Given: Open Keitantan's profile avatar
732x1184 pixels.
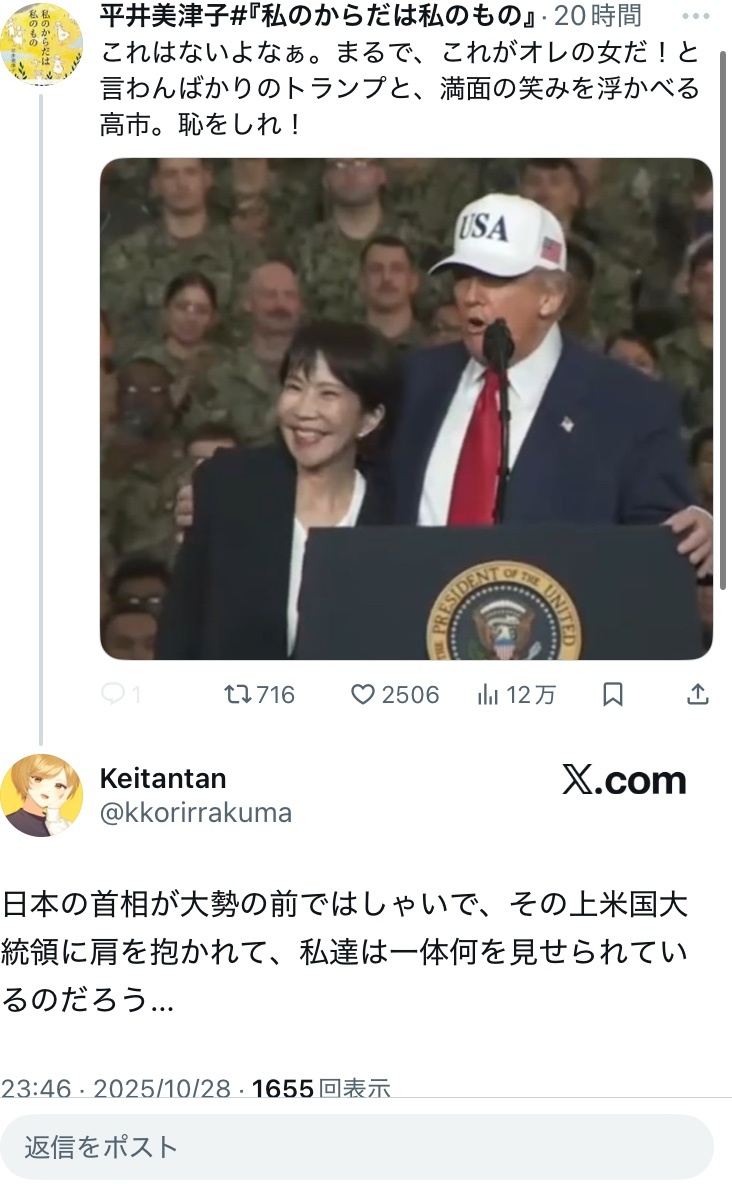Looking at the screenshot, I should 41,795.
